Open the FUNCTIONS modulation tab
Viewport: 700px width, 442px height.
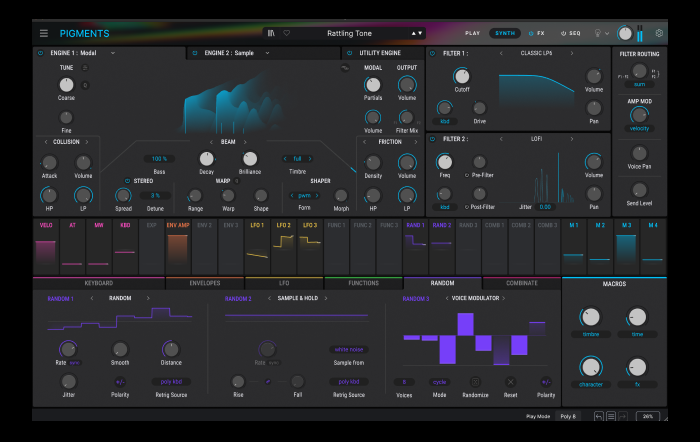click(x=363, y=283)
